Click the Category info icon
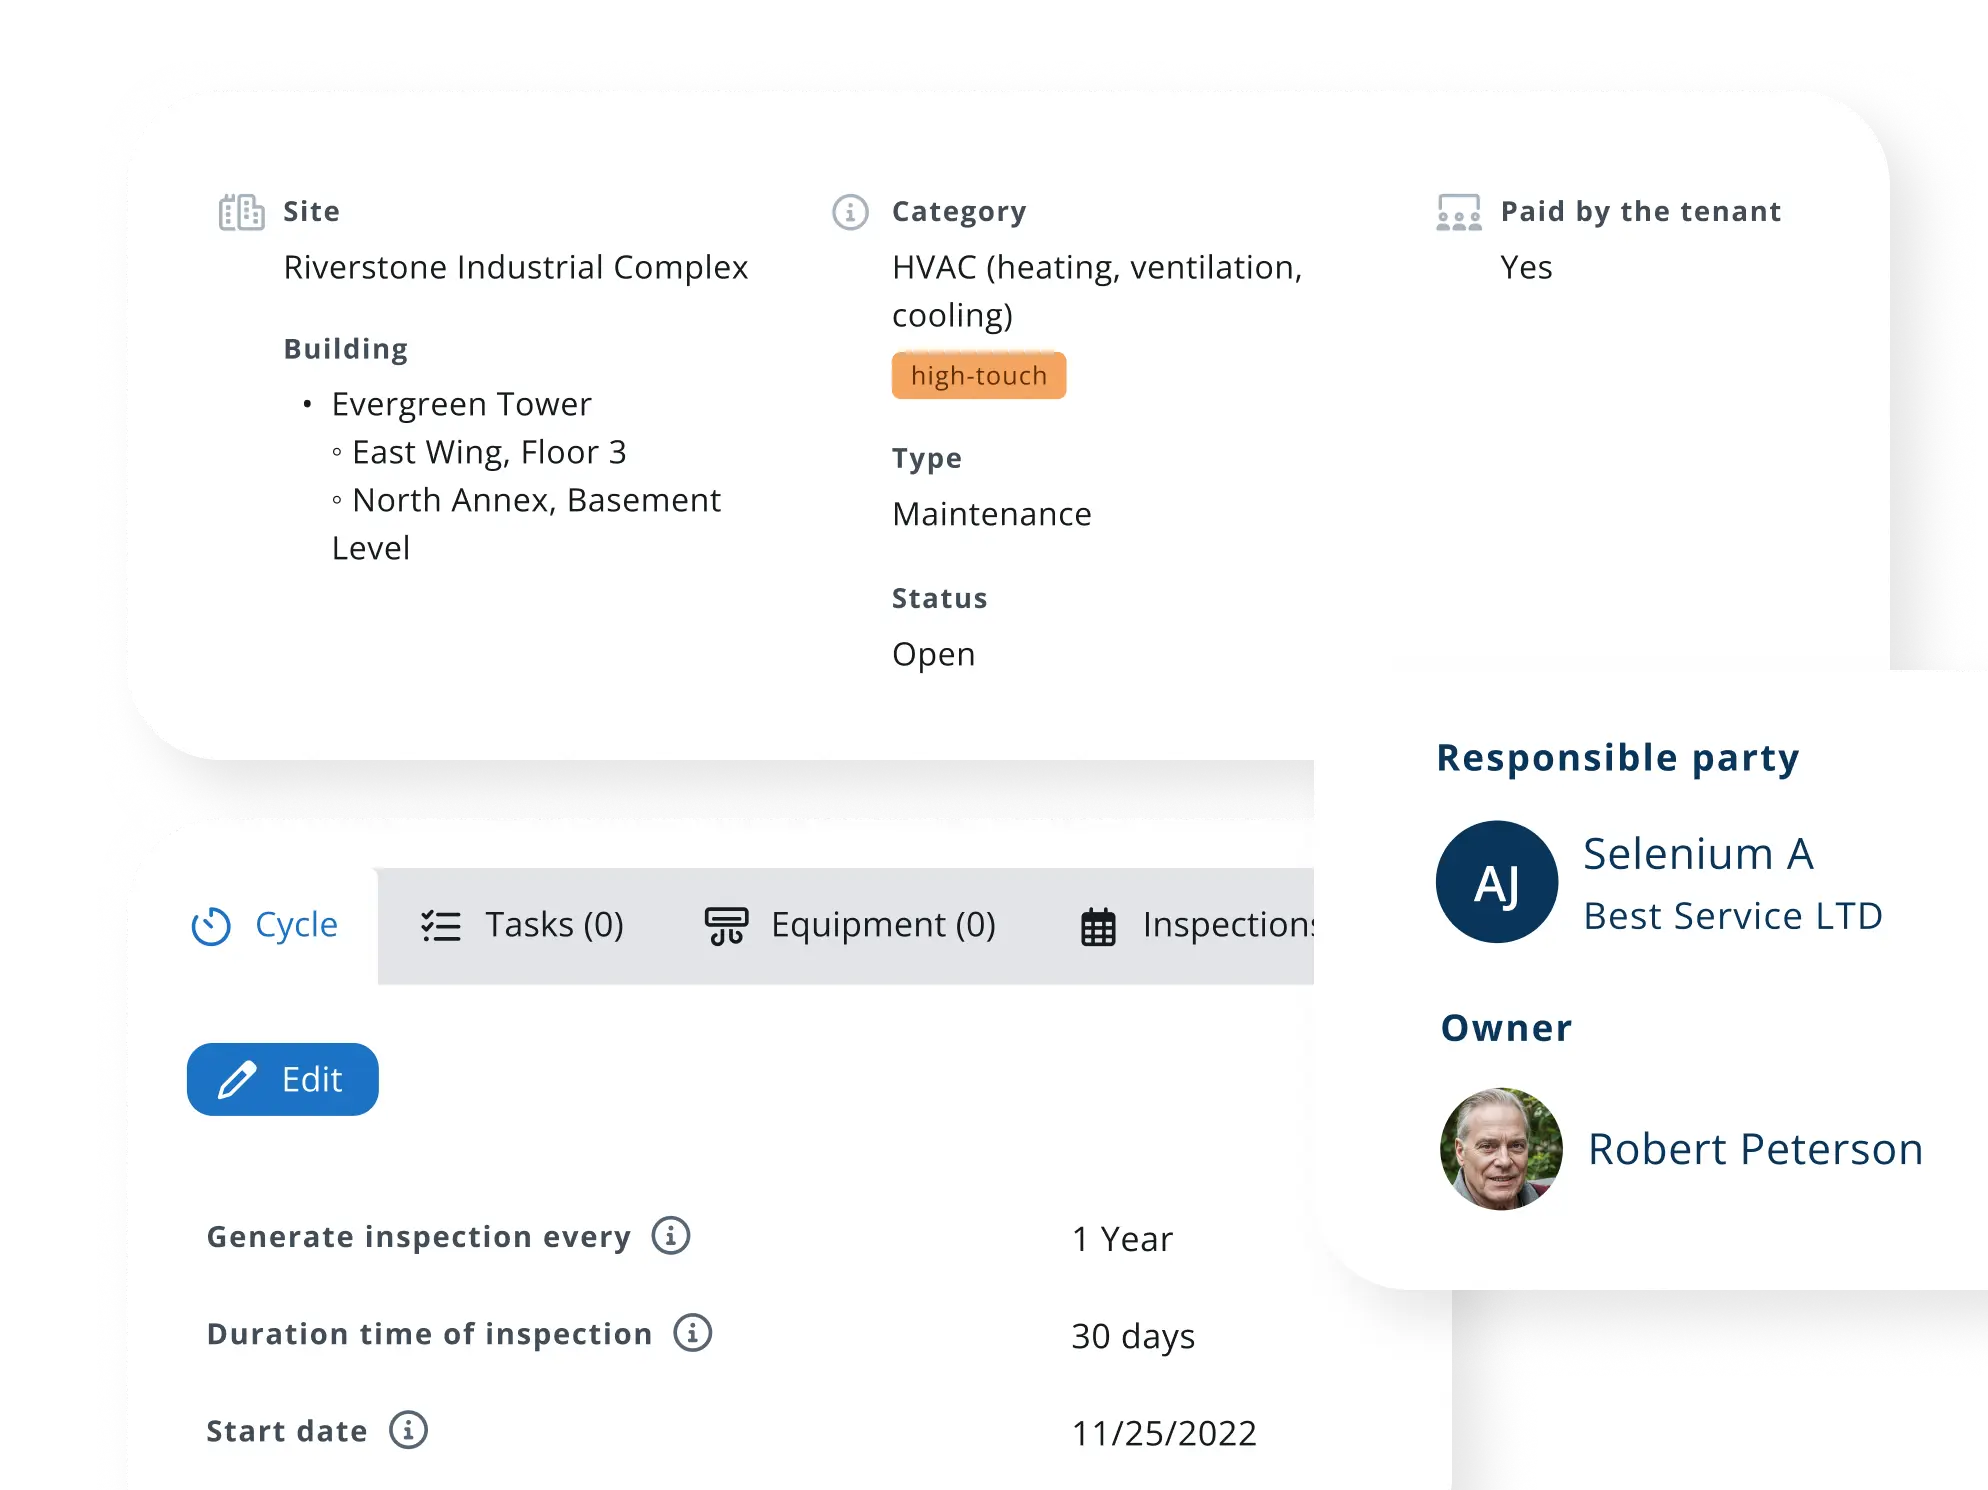Image resolution: width=1988 pixels, height=1490 pixels. [850, 212]
